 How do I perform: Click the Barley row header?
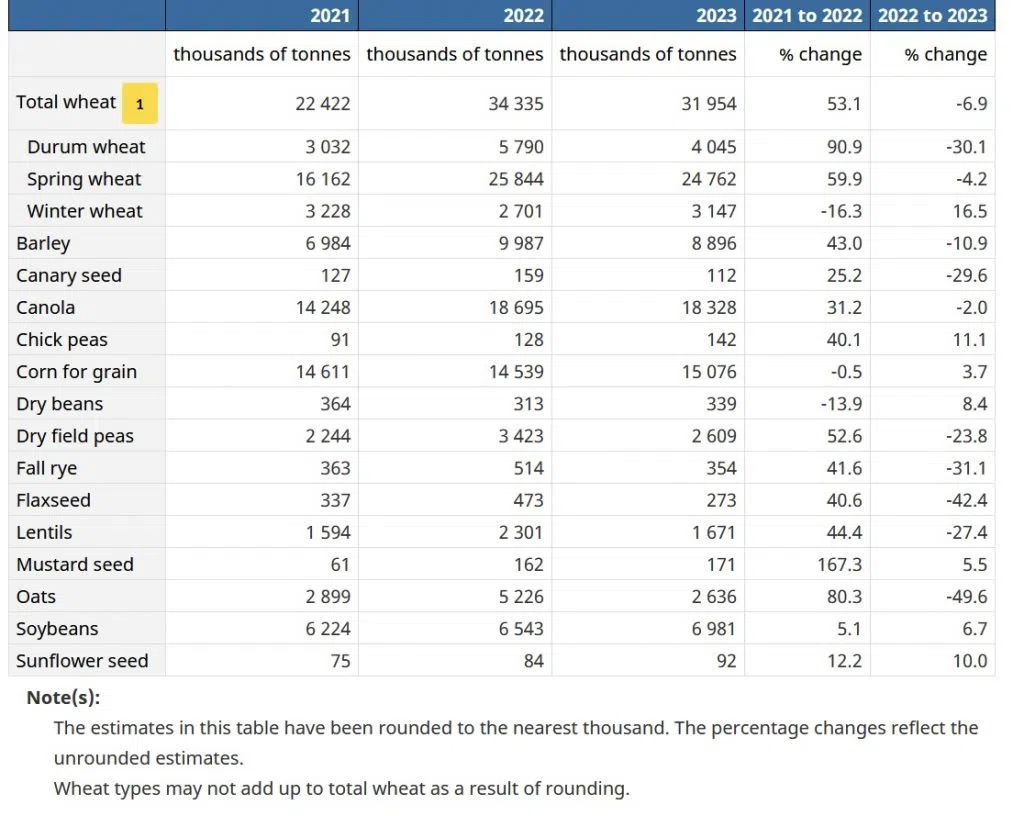click(x=43, y=243)
